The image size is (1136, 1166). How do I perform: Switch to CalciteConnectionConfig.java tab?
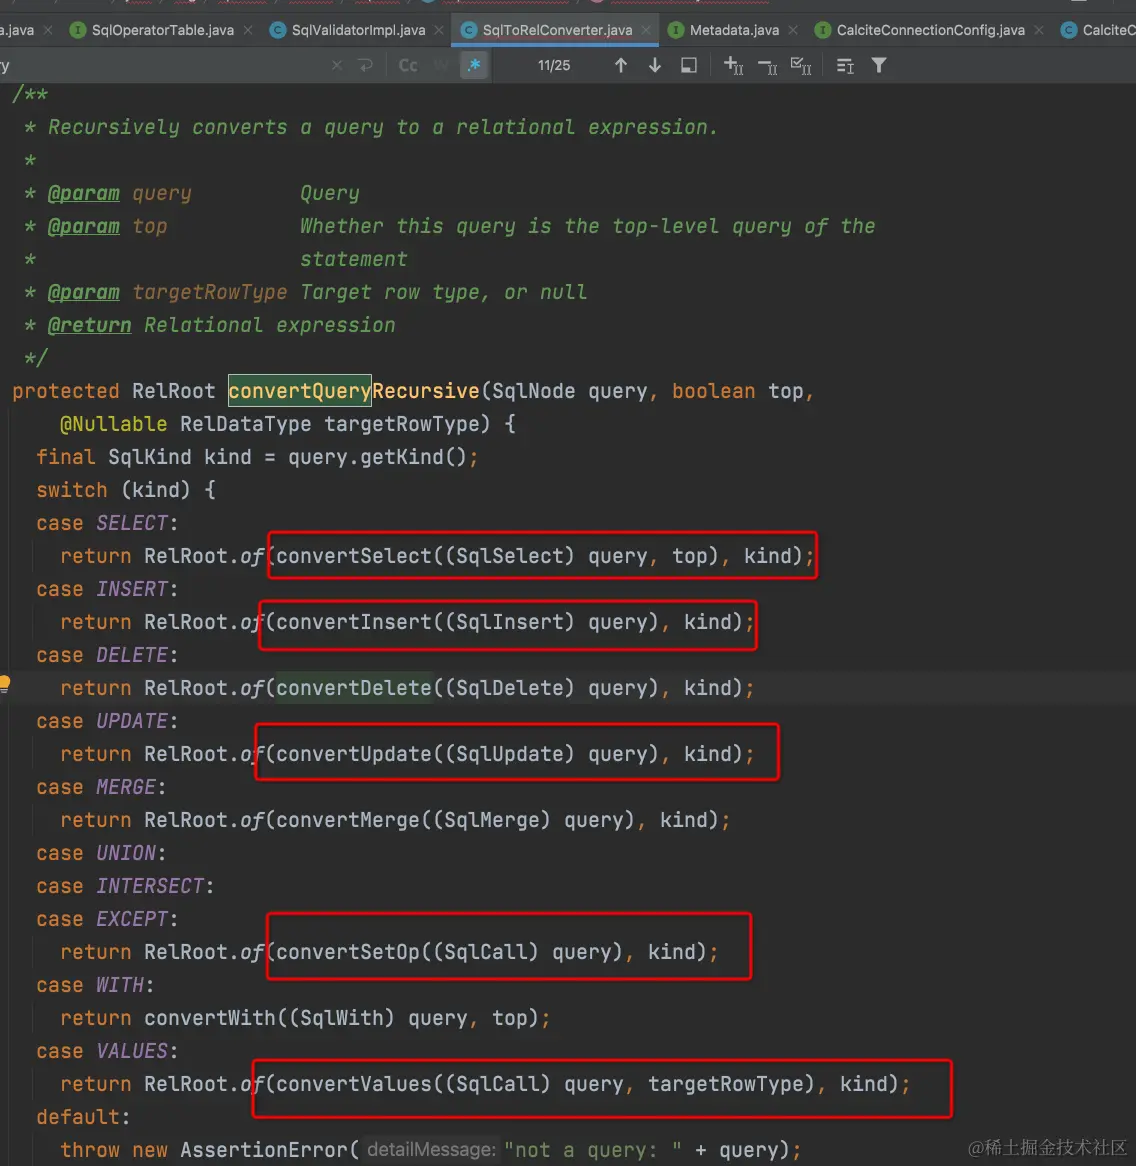930,30
